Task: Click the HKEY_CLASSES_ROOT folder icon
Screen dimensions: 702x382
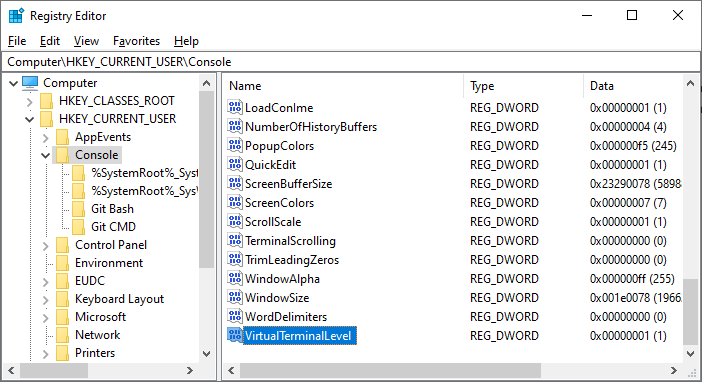Action: (x=47, y=101)
